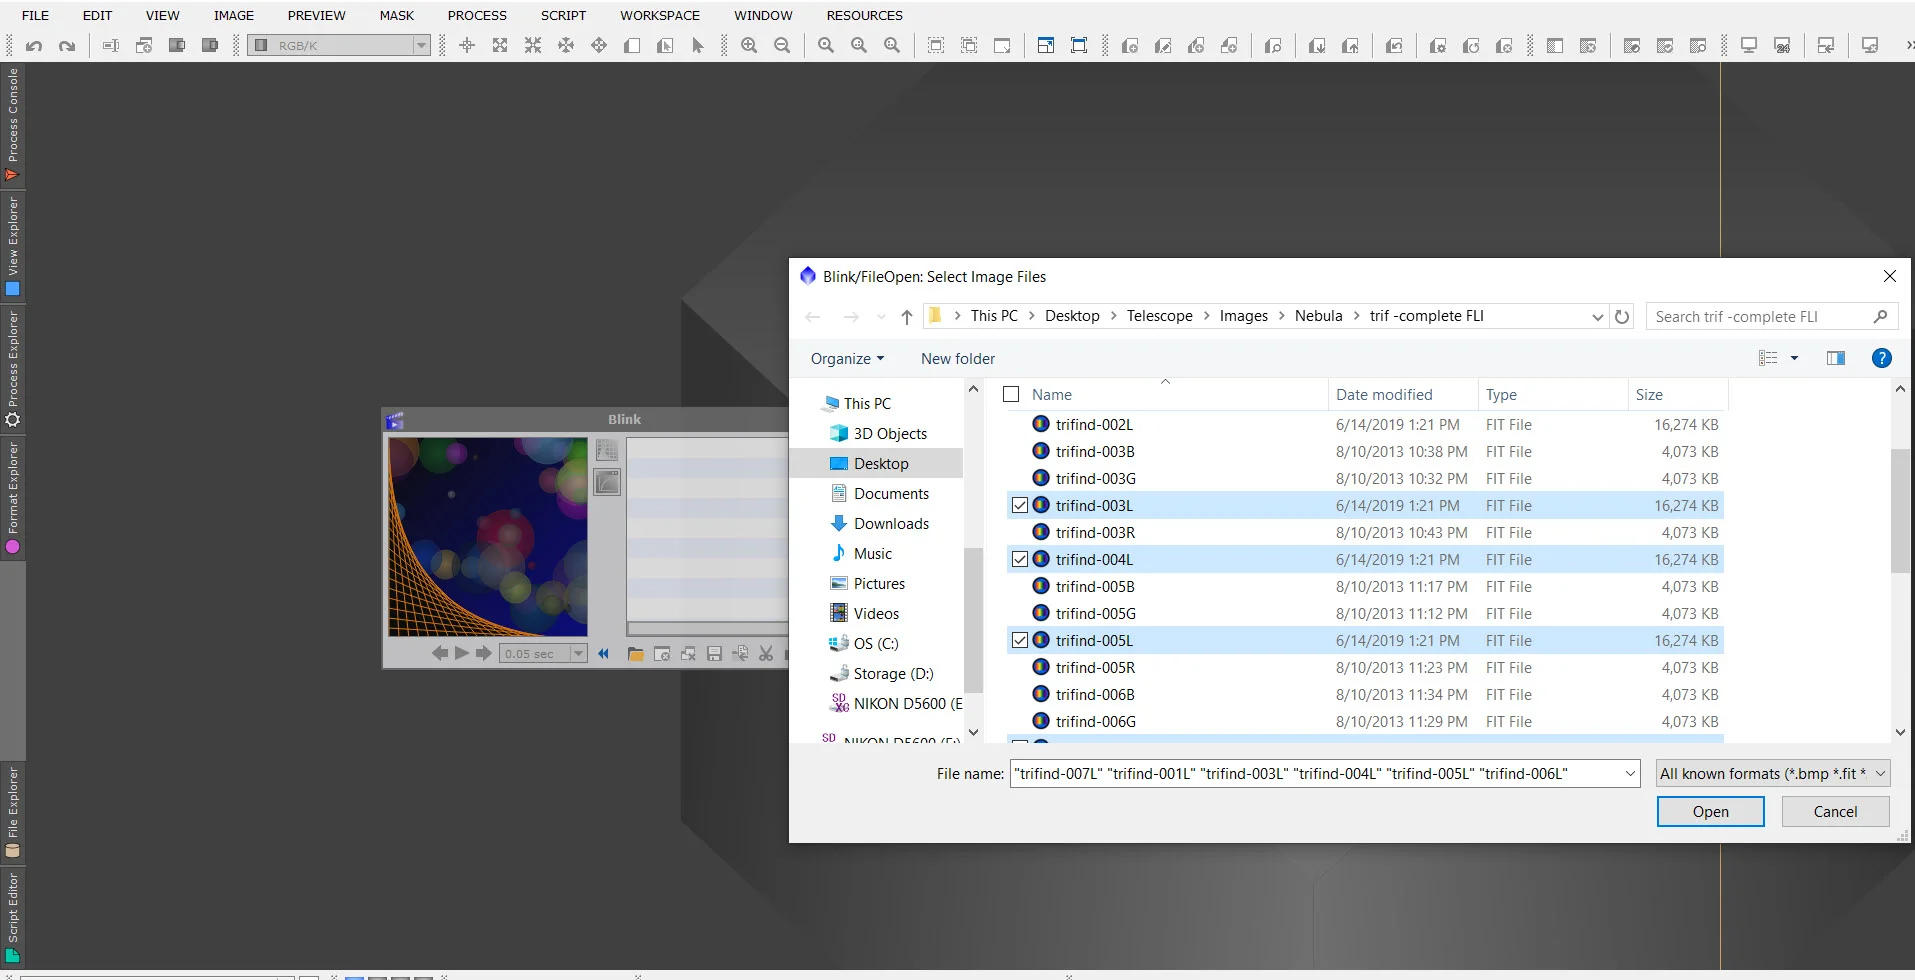Select the trifind-006G file
This screenshot has width=1915, height=980.
pos(1366,721)
